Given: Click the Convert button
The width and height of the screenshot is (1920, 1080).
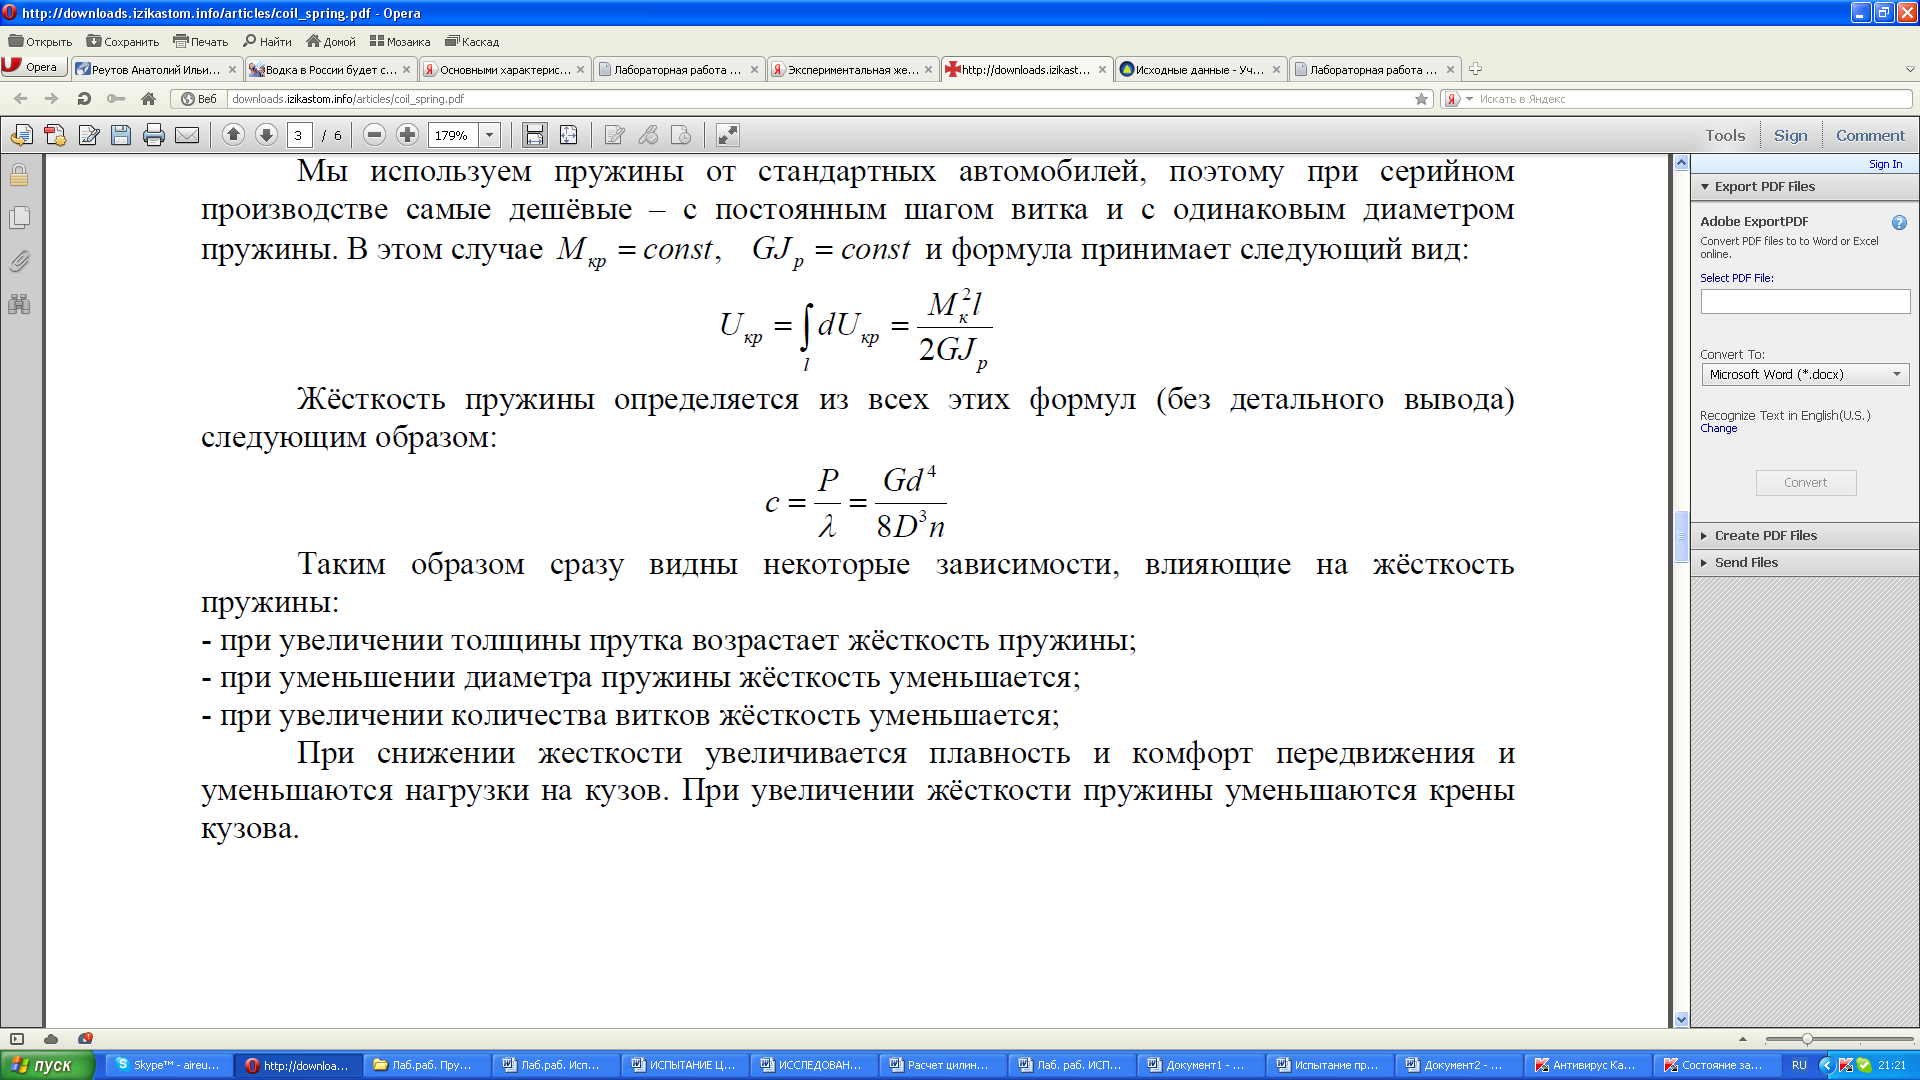Looking at the screenshot, I should (1805, 482).
